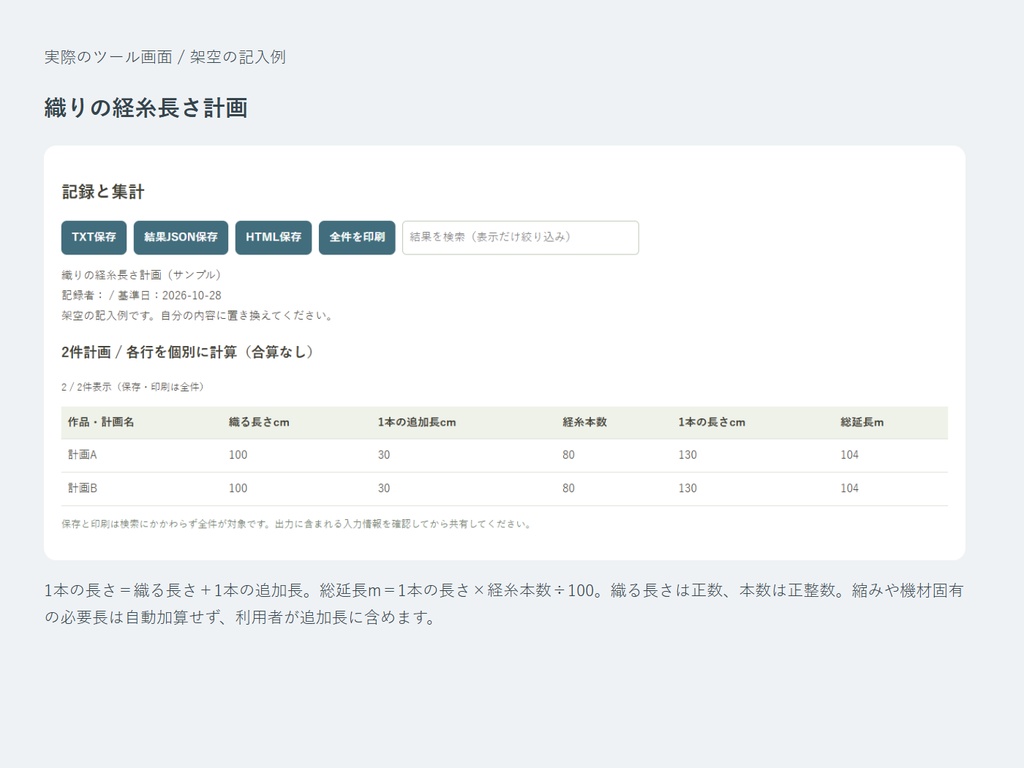1024x768 pixels.
Task: Select the 計画A row name cell
Action: tap(82, 455)
